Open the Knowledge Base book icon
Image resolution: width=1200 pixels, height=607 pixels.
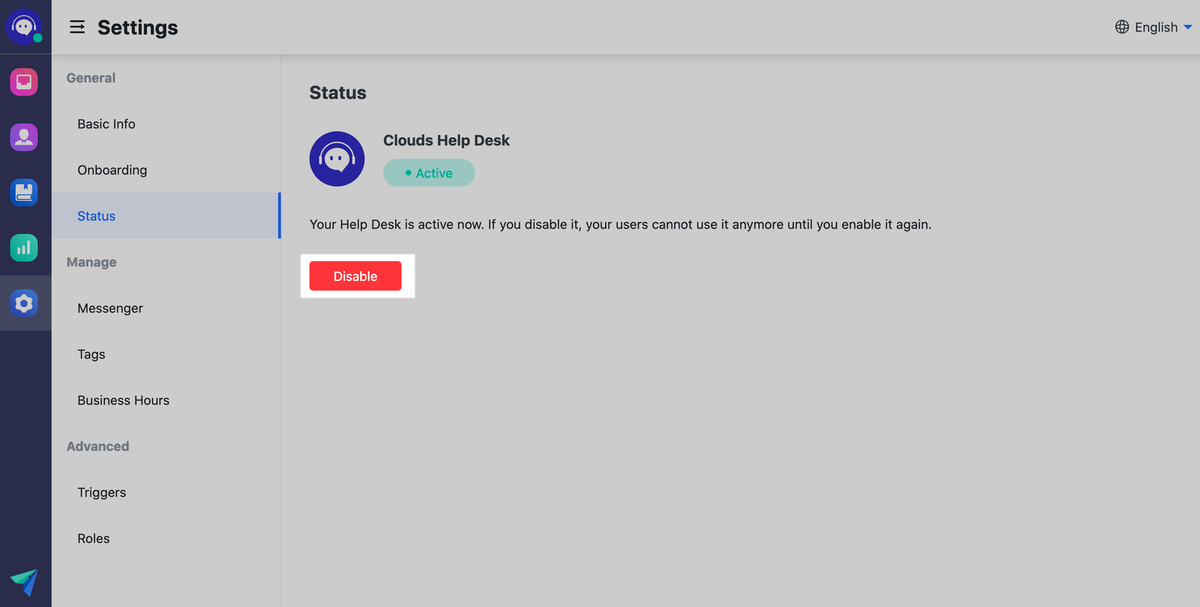[24, 192]
